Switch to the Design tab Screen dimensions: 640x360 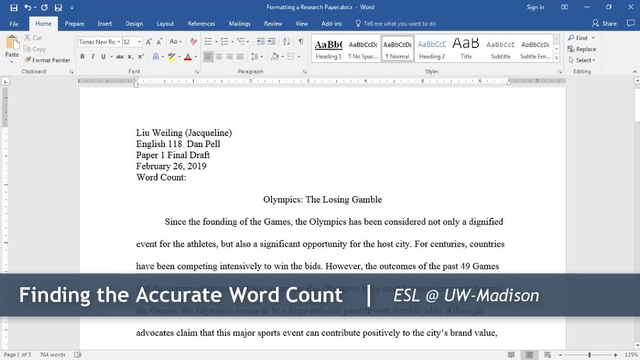pyautogui.click(x=134, y=24)
